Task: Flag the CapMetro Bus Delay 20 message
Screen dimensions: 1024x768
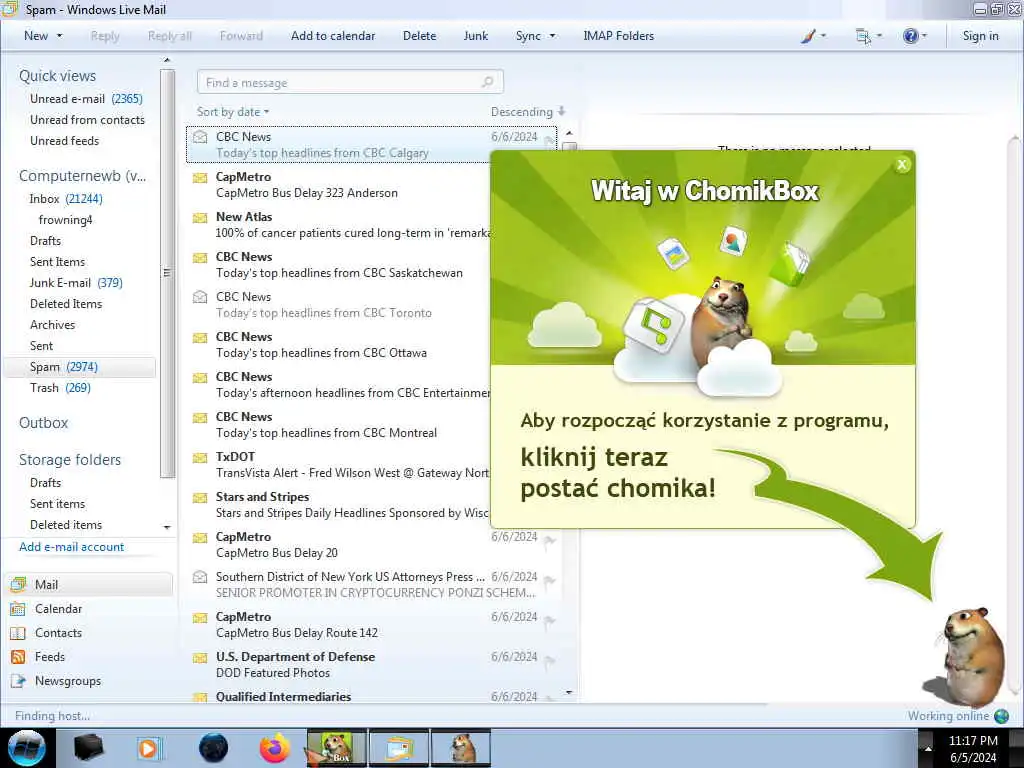Action: (x=549, y=541)
